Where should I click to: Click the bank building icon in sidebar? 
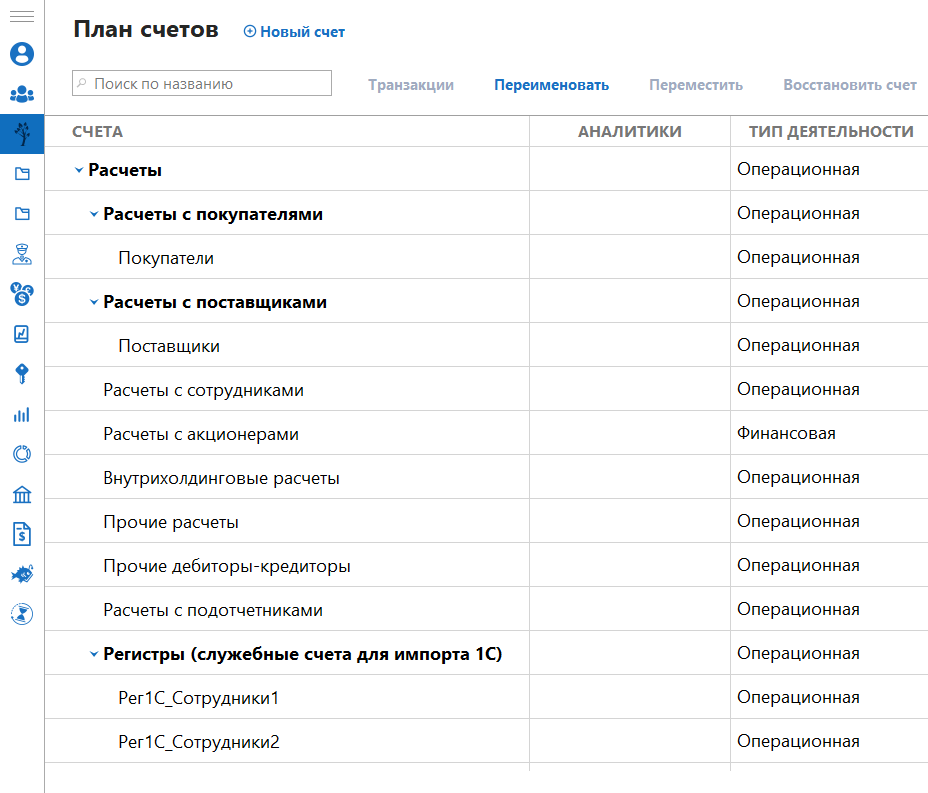pyautogui.click(x=21, y=494)
